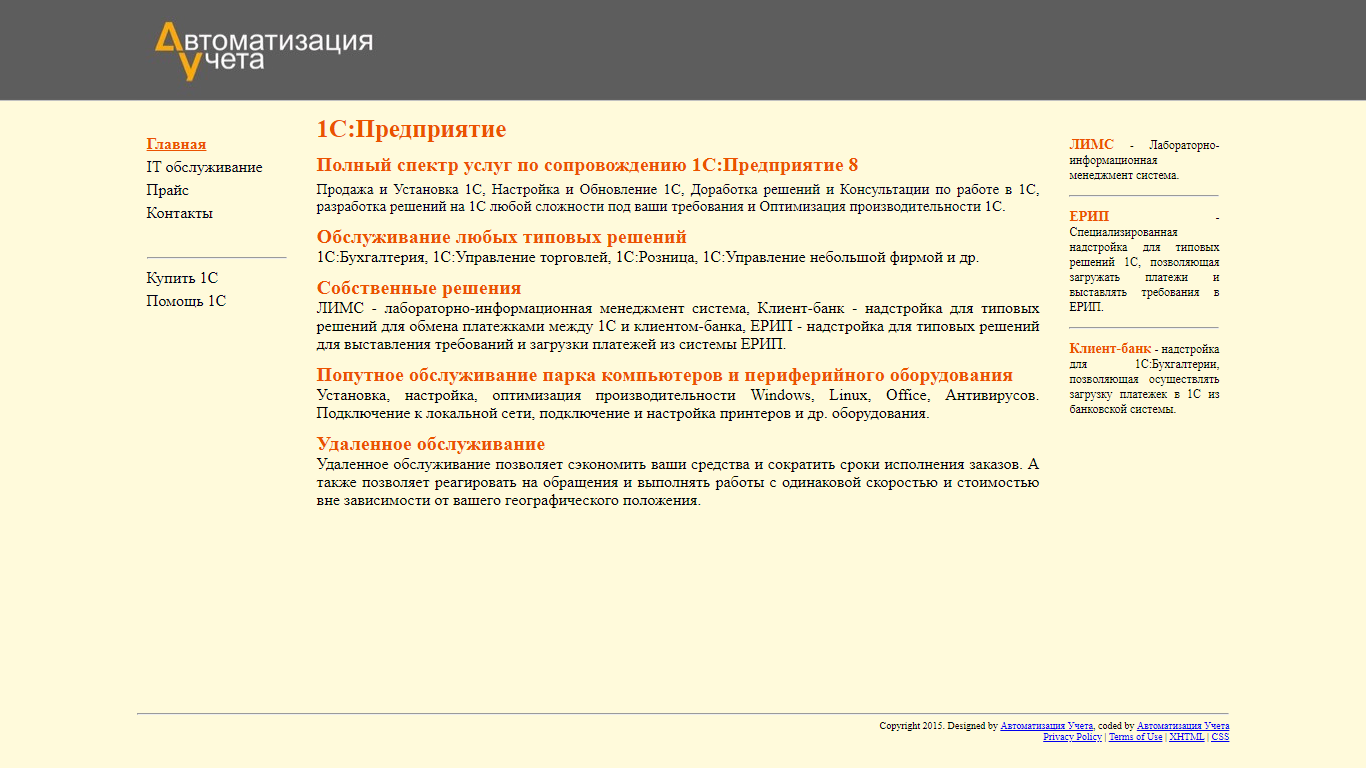Open the Terms of Use footer link
Screen dimensions: 1366x768
pos(1135,737)
